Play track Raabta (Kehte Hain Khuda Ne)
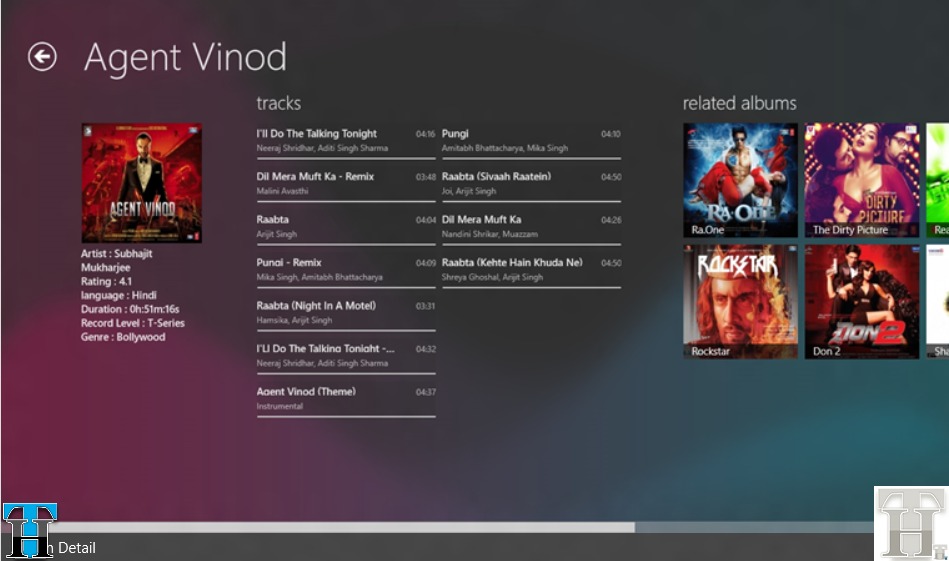949x561 pixels. [x=531, y=270]
